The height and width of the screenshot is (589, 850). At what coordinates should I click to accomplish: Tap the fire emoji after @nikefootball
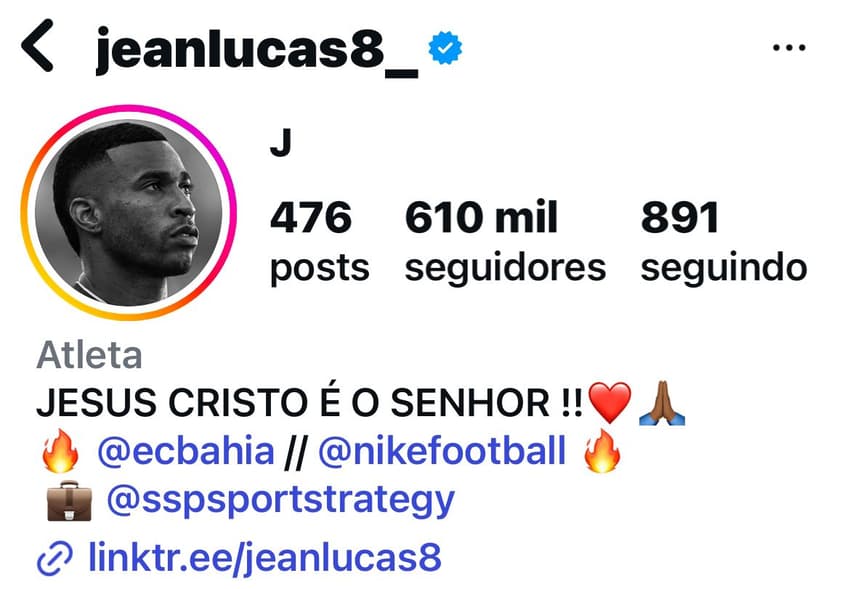click(602, 451)
